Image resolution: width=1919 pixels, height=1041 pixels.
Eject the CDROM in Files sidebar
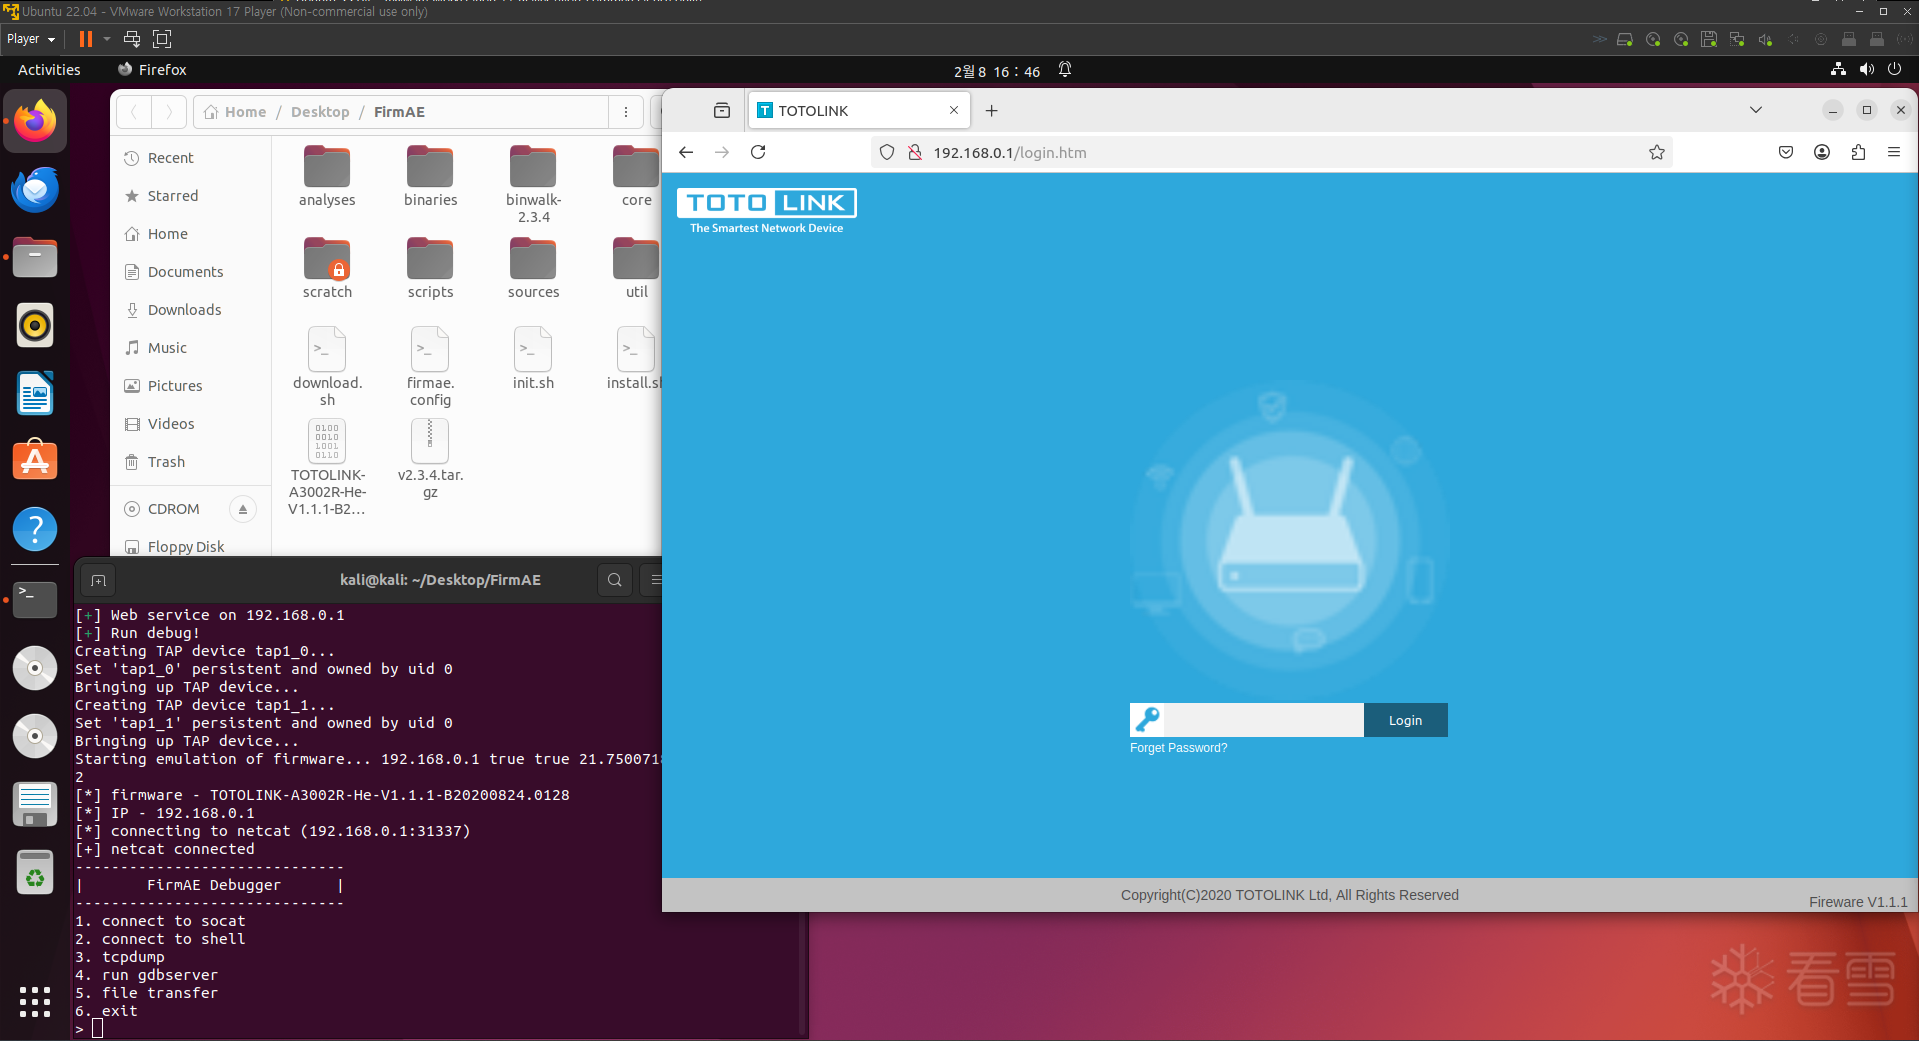click(x=243, y=509)
